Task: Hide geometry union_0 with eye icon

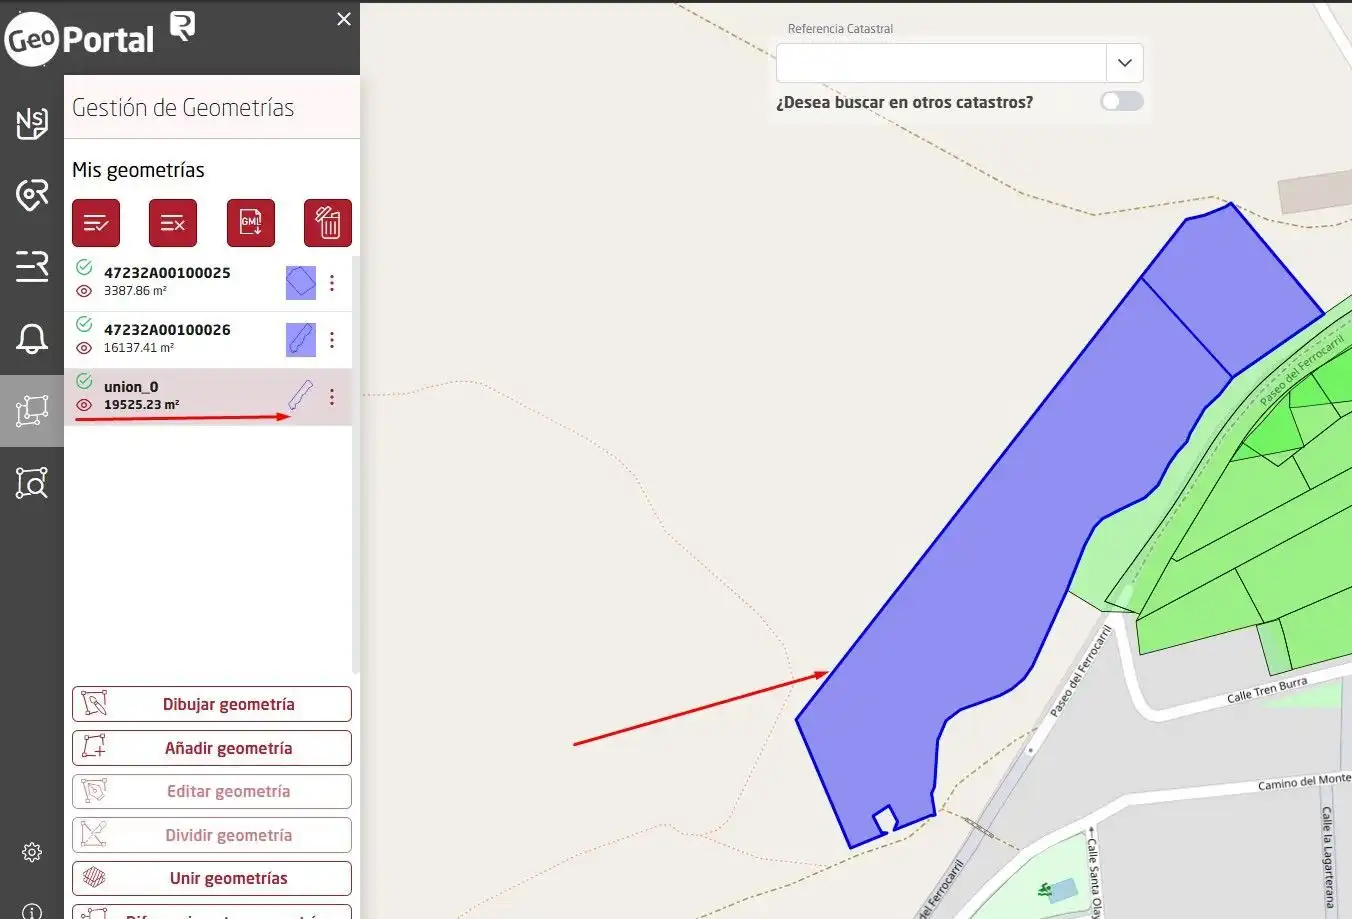Action: point(84,405)
